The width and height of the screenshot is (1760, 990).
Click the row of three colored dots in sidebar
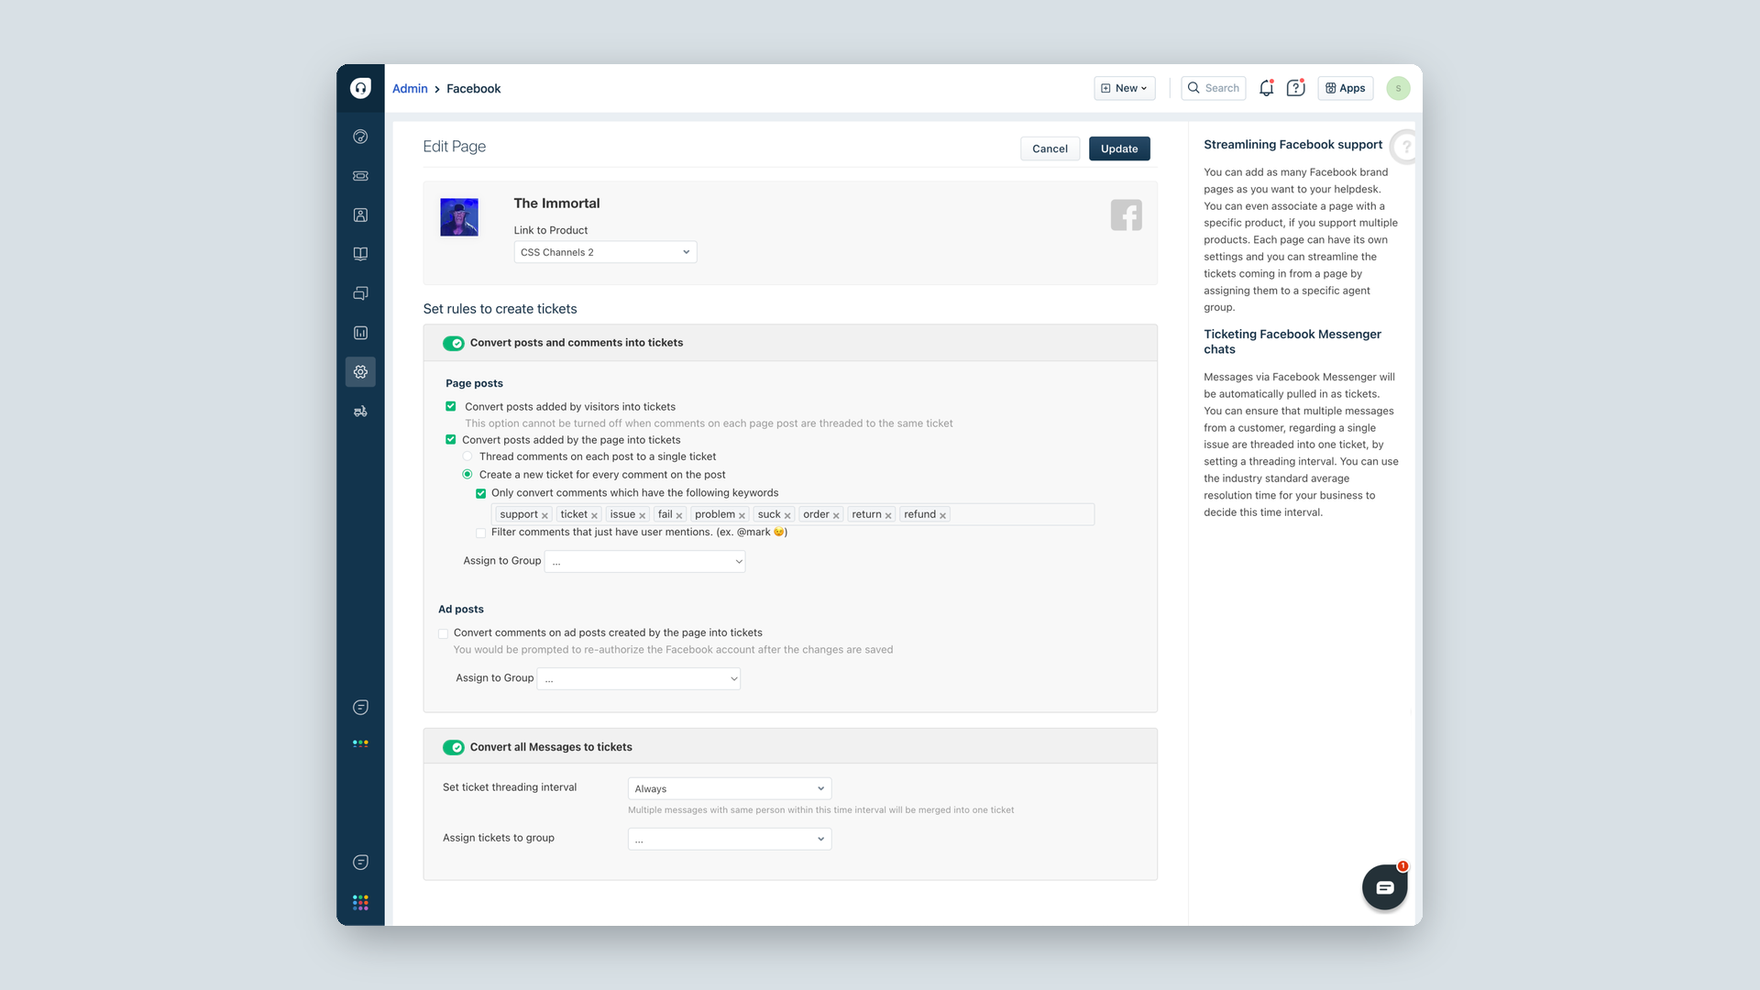pyautogui.click(x=361, y=743)
